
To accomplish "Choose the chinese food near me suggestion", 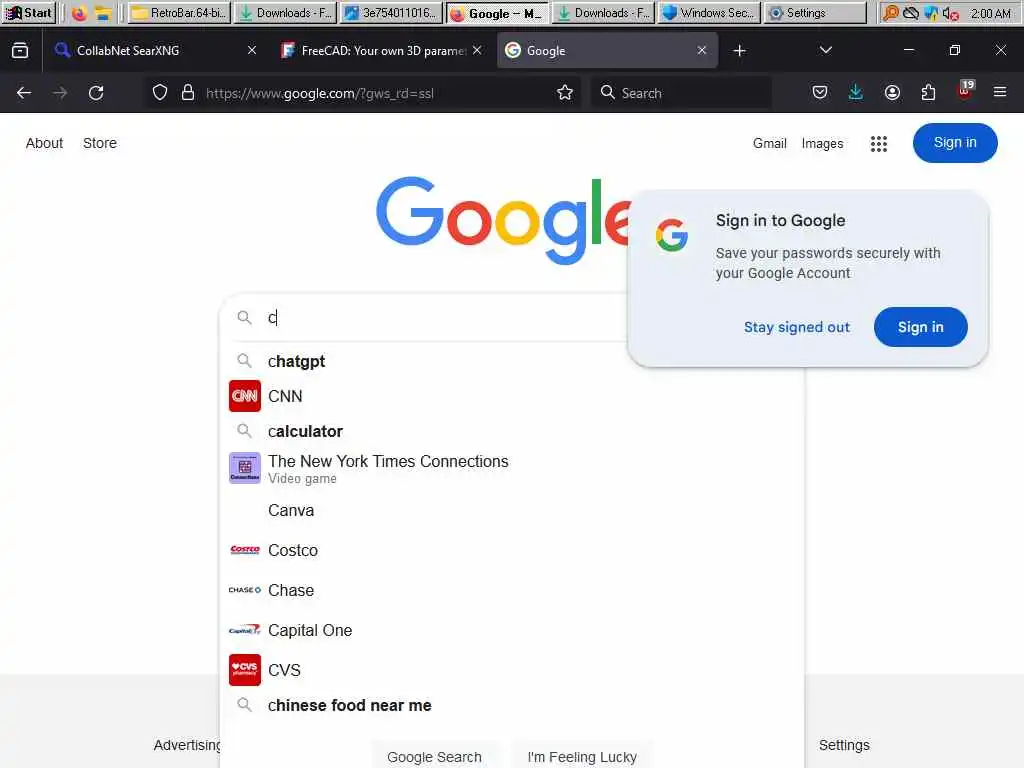I will tap(349, 705).
